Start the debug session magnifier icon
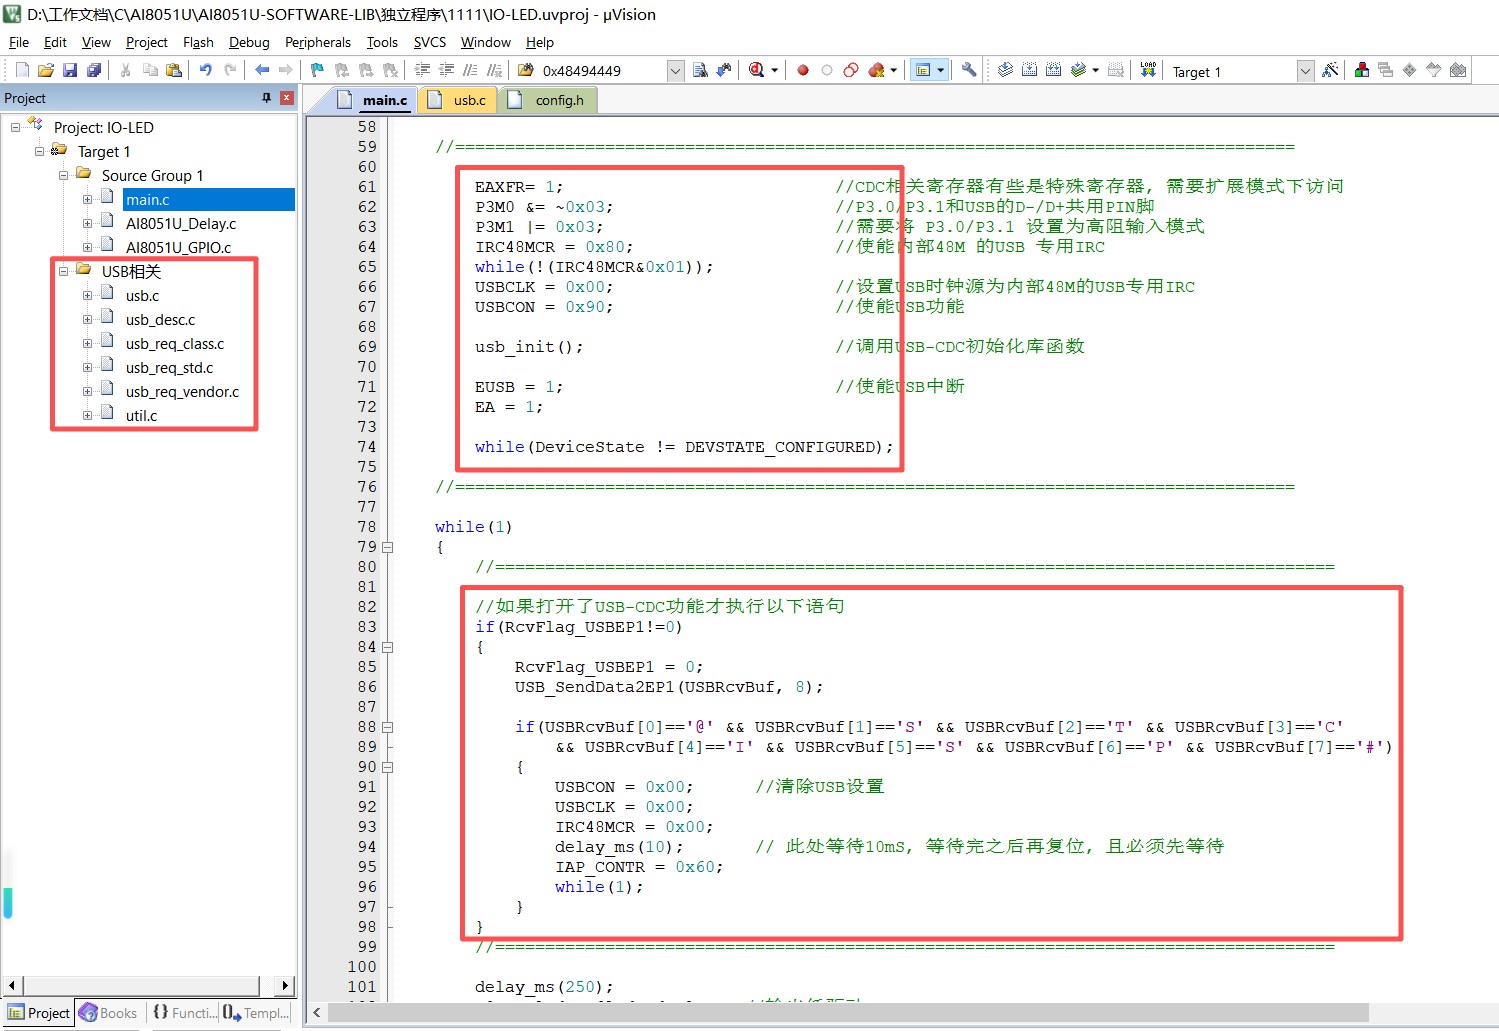The height and width of the screenshot is (1031, 1499). click(757, 70)
